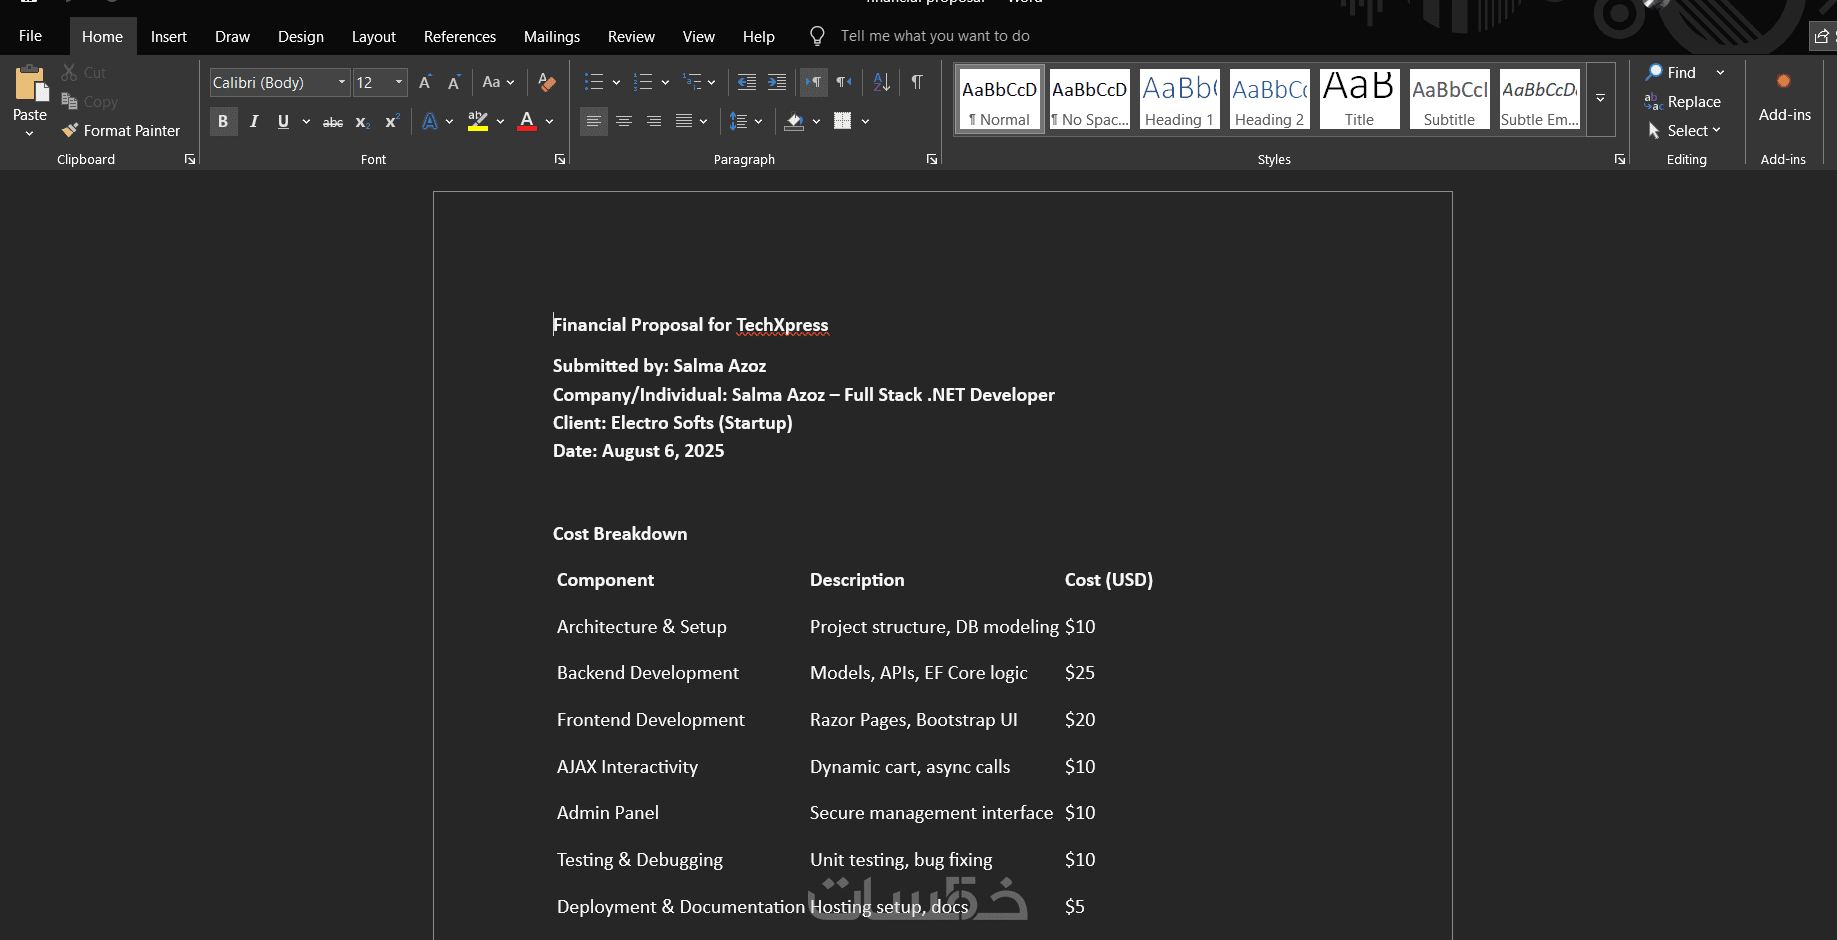Image resolution: width=1837 pixels, height=940 pixels.
Task: Center-align the paragraph
Action: tap(624, 122)
